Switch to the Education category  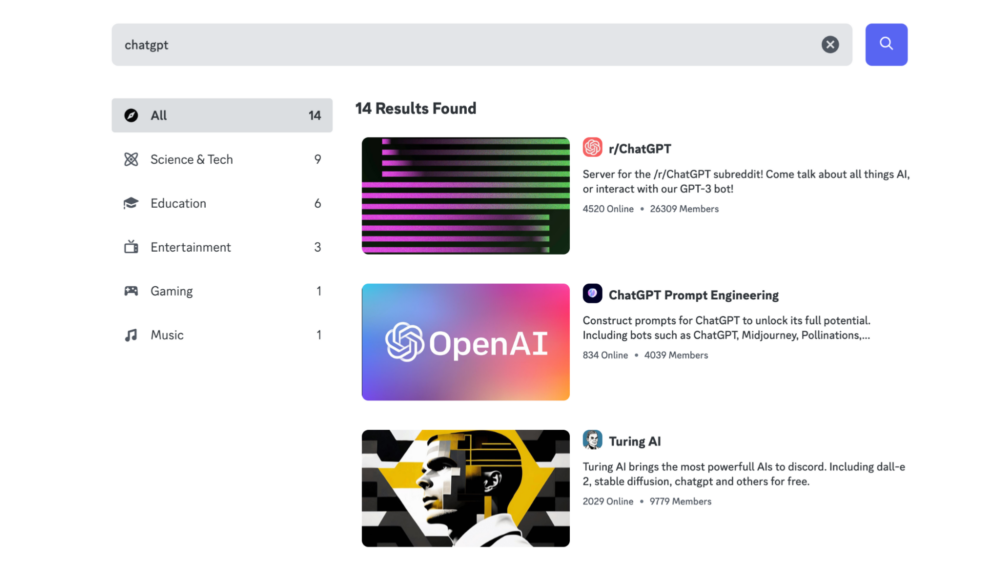(179, 203)
